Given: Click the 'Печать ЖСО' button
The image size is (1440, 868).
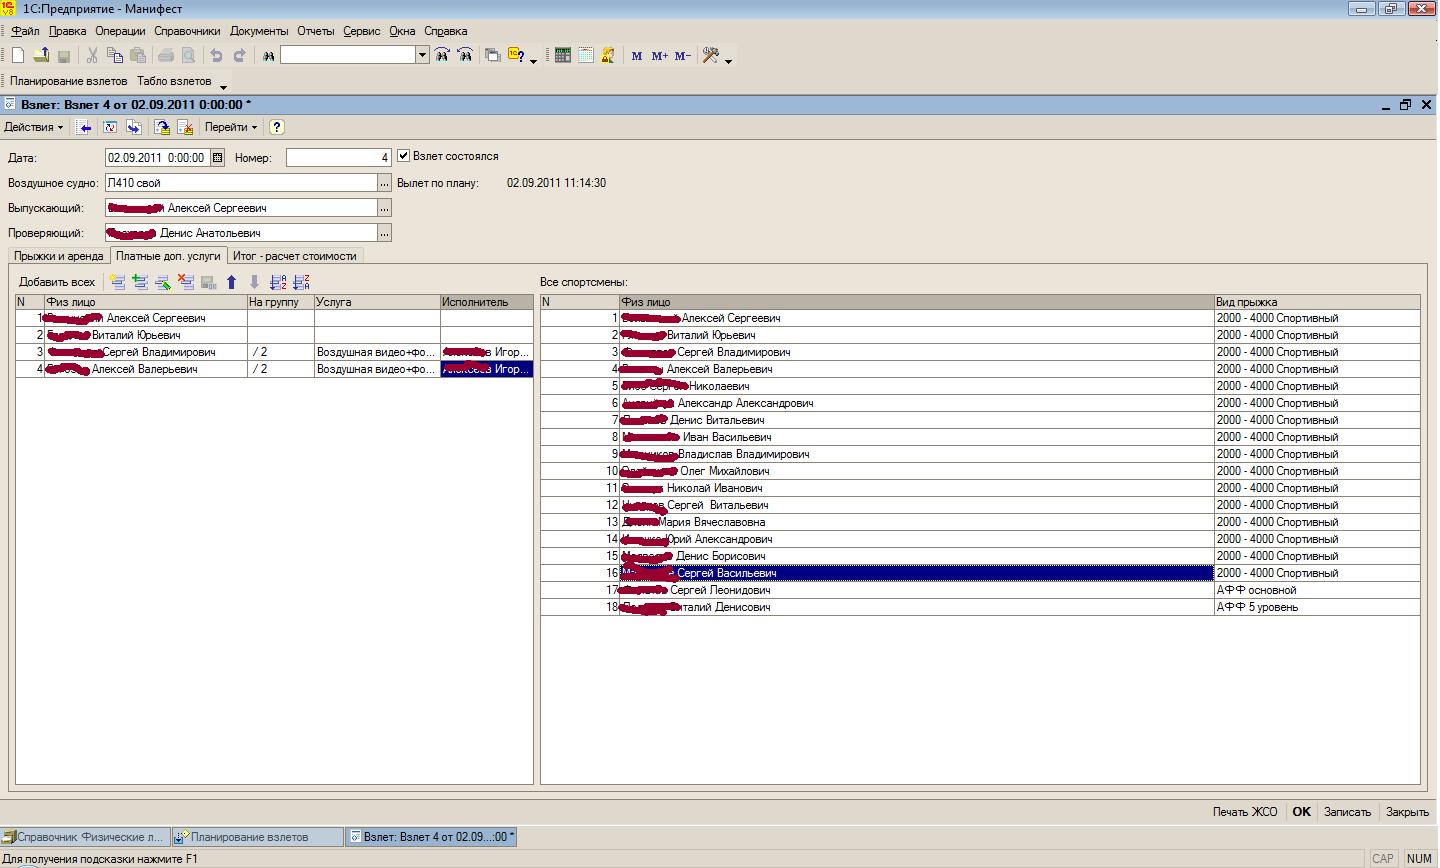Looking at the screenshot, I should tap(1245, 812).
